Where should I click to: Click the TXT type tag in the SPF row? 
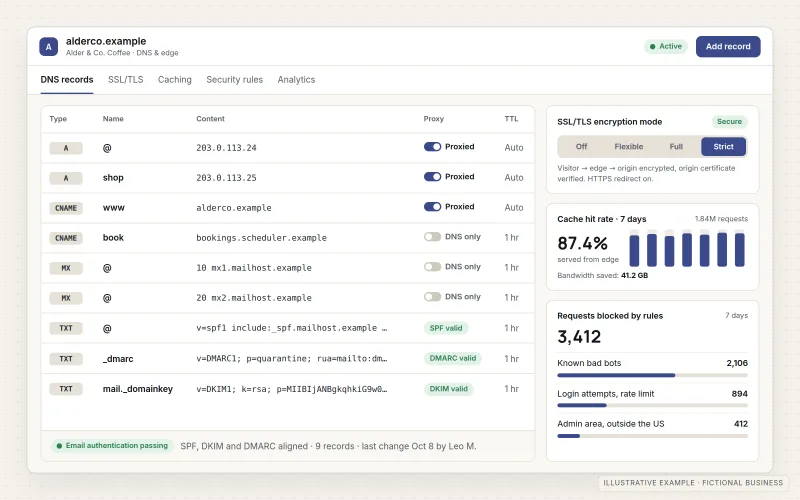point(66,329)
